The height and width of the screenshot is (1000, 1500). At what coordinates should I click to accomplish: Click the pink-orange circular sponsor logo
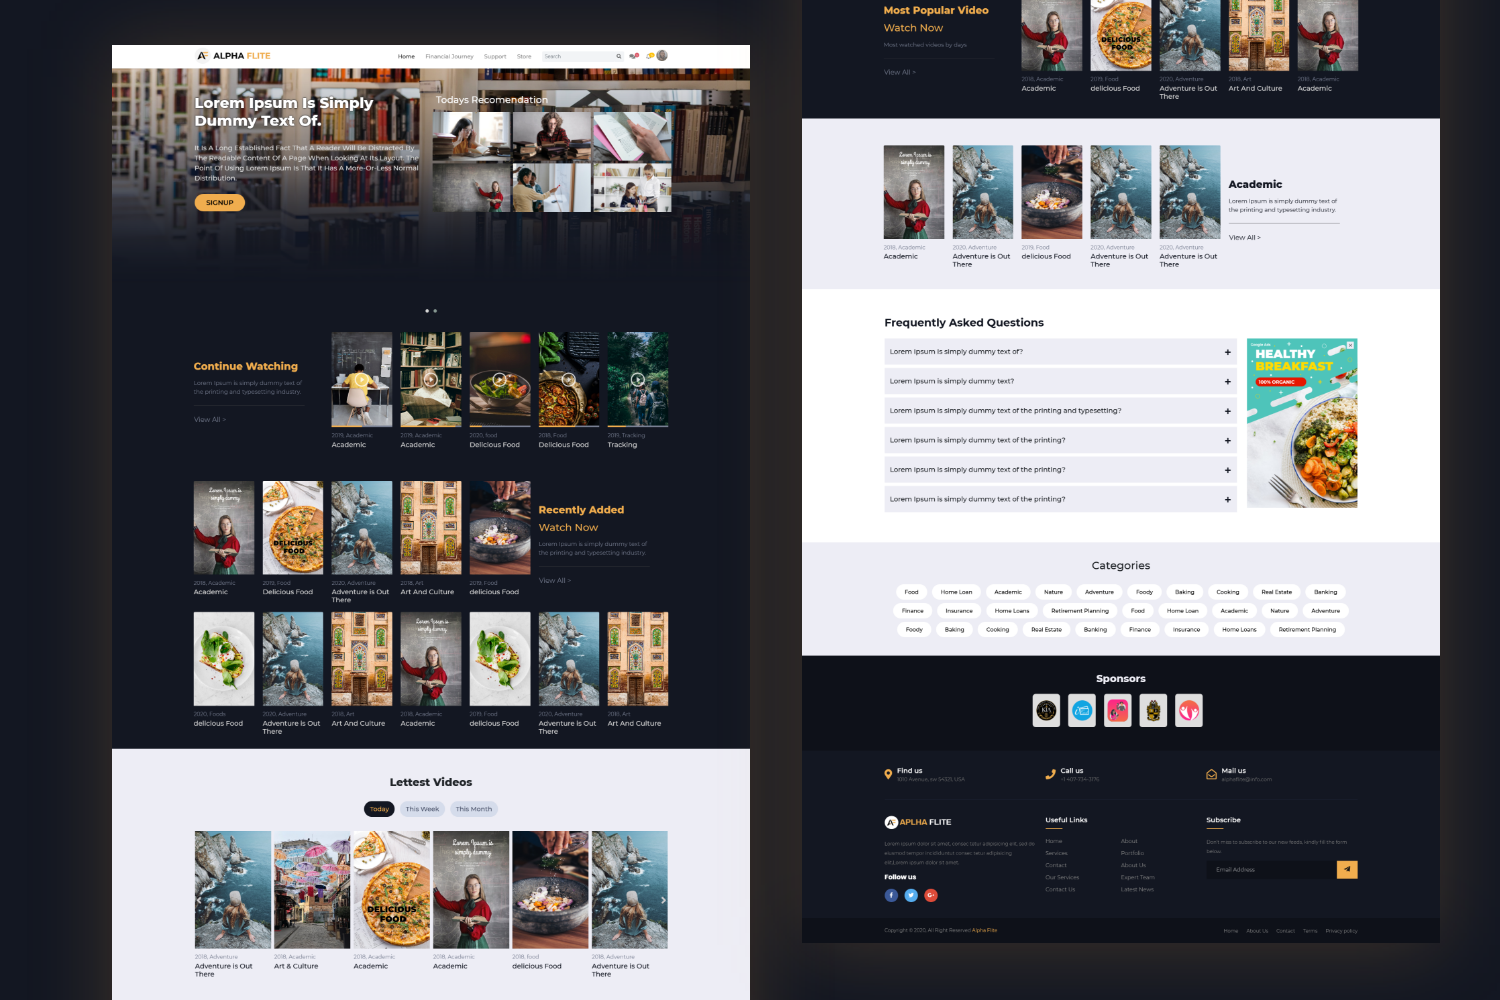(1189, 711)
